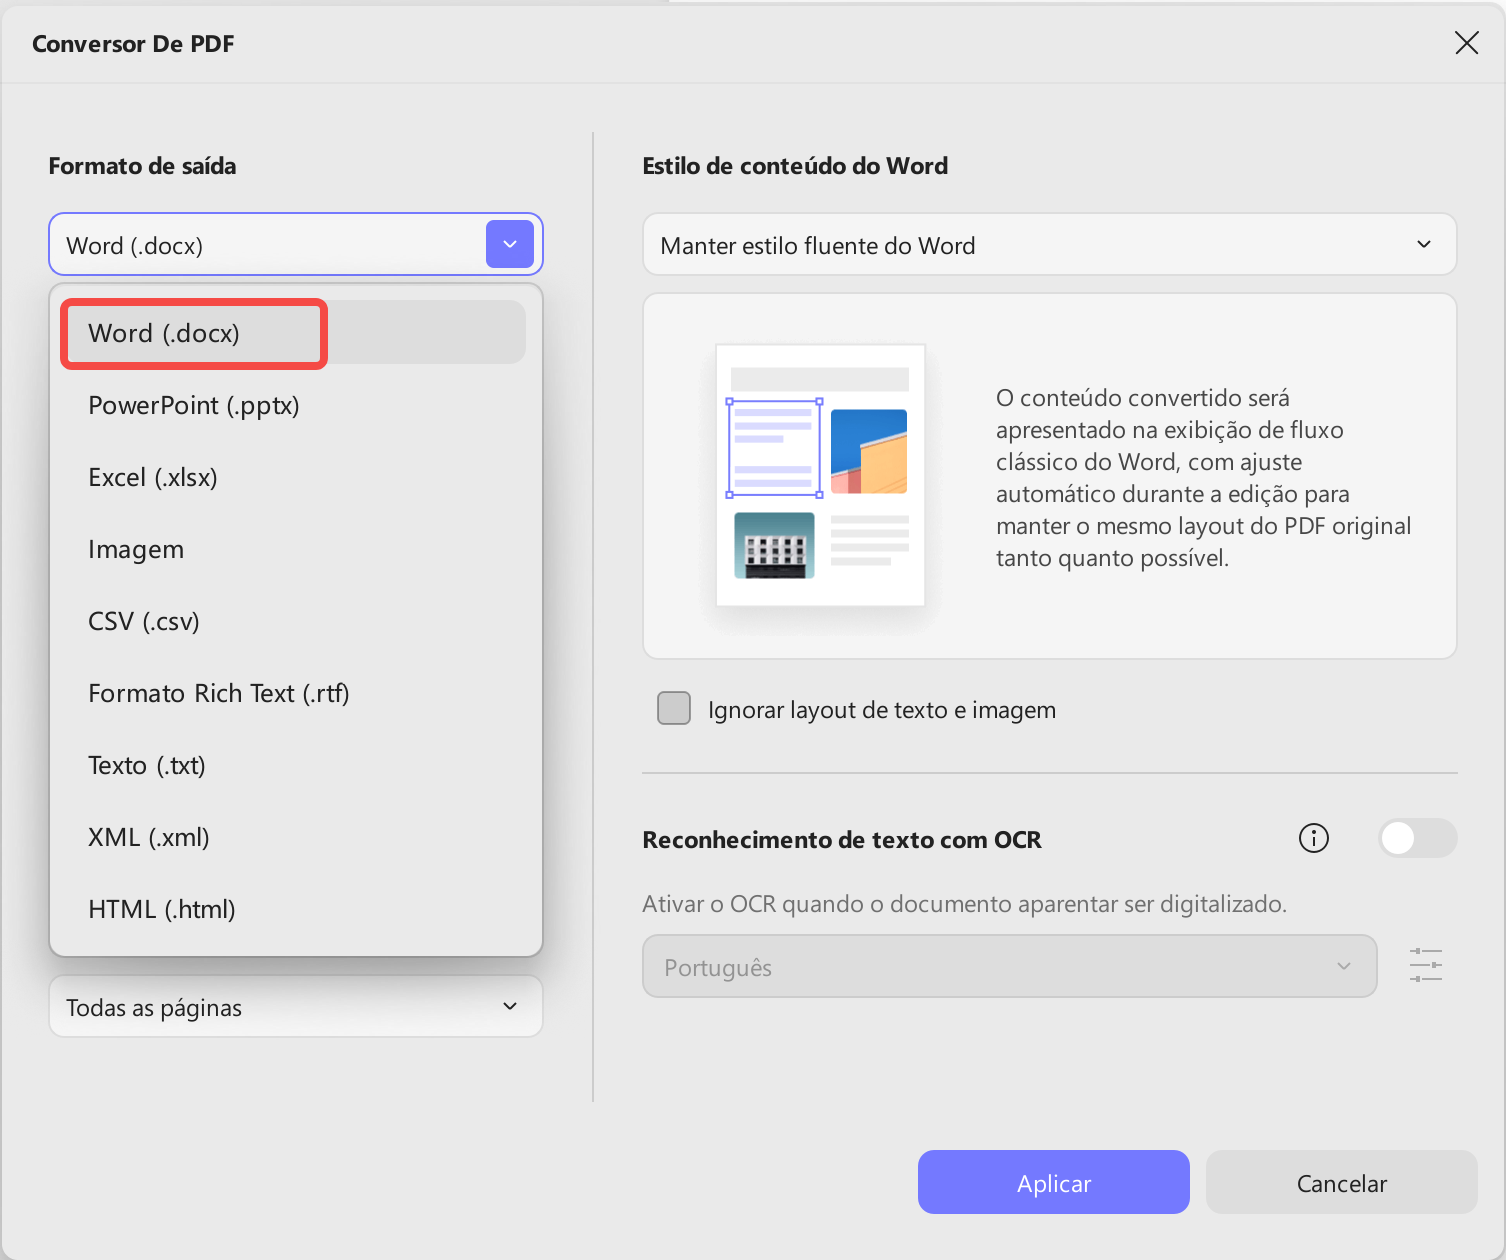
Task: Click the Aplicar button
Action: pos(1054,1182)
